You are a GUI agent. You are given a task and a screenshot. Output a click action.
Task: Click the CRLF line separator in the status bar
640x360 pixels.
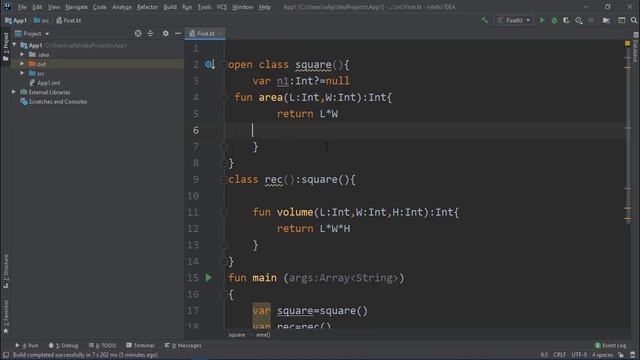560,355
